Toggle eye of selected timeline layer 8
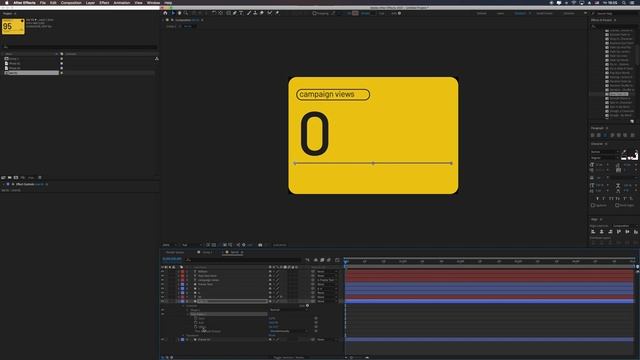Image resolution: width=640 pixels, height=360 pixels. (162, 301)
